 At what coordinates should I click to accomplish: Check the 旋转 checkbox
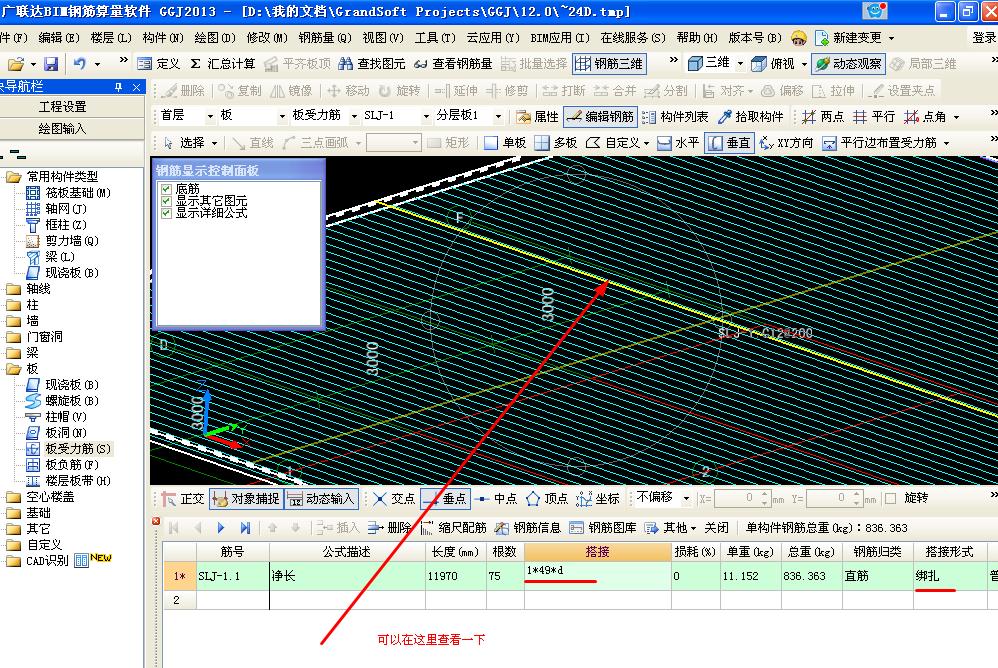click(x=891, y=498)
